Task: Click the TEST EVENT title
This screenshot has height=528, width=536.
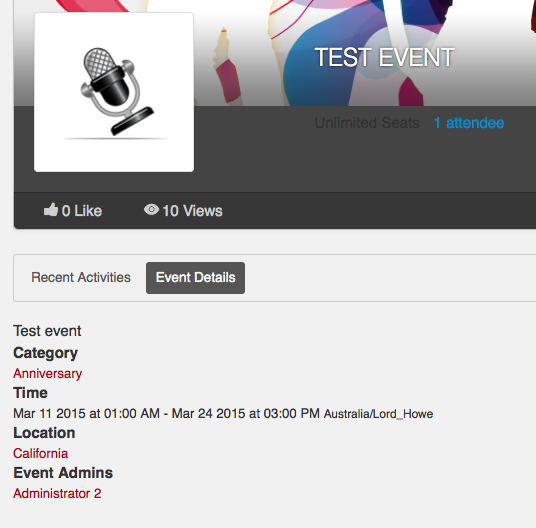Action: [x=385, y=57]
